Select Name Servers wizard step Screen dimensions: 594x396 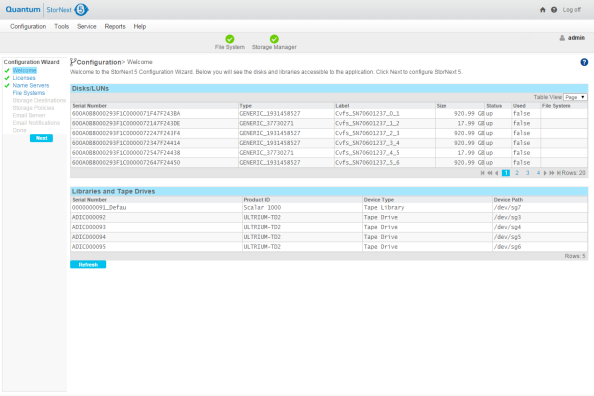point(31,86)
